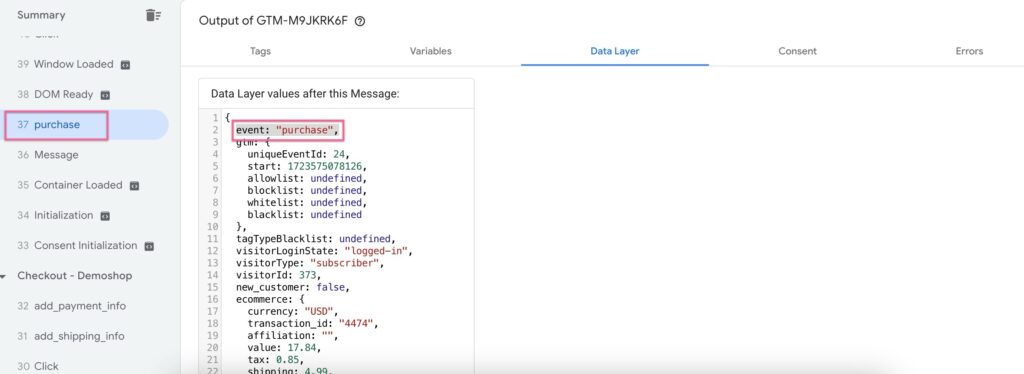The height and width of the screenshot is (374, 1024).
Task: Open the Errors tab
Action: pyautogui.click(x=969, y=51)
